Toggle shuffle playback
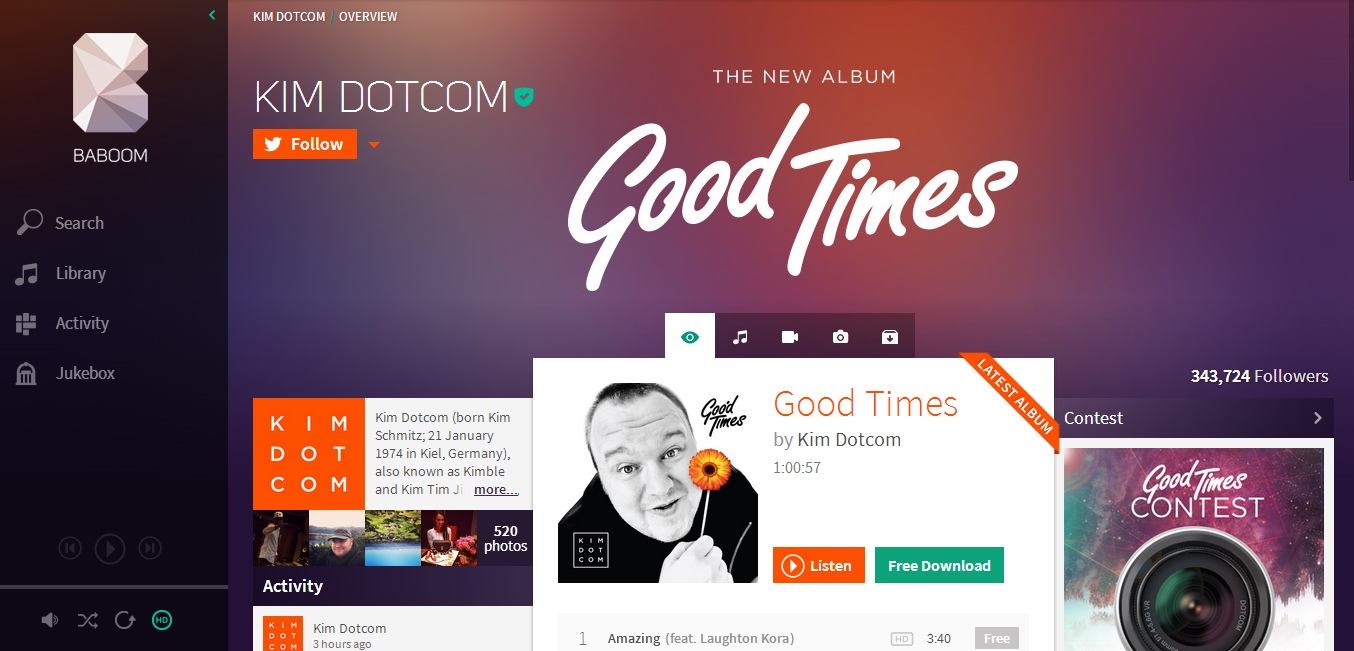This screenshot has width=1354, height=651. (87, 620)
